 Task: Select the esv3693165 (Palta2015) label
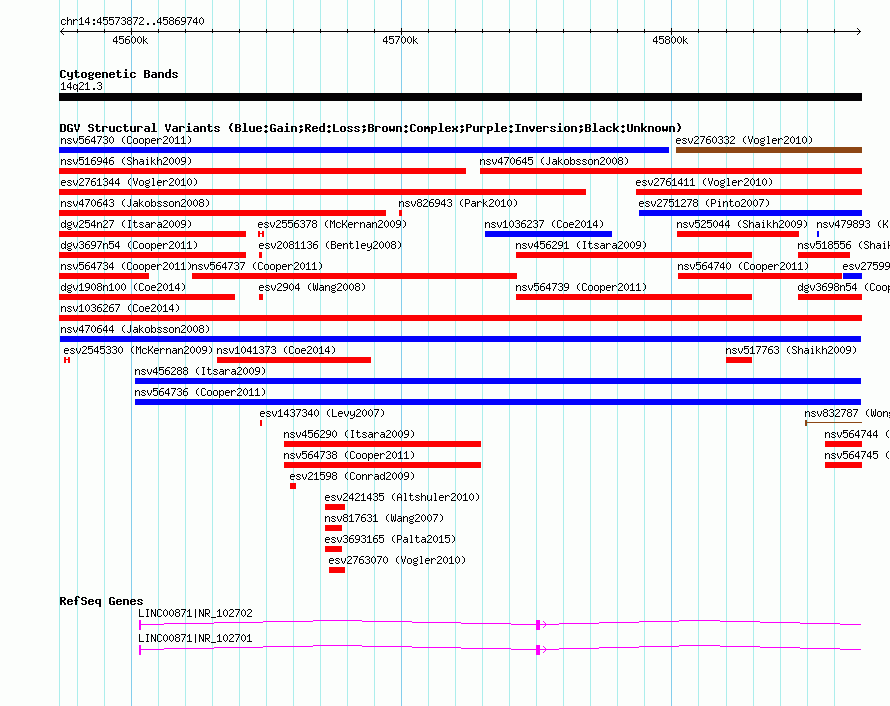click(x=390, y=539)
